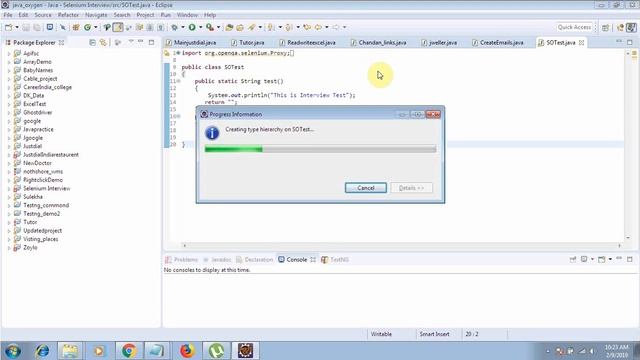Minimize the Package Explorer panel
Image resolution: width=640 pixels, height=360 pixels.
coord(140,42)
